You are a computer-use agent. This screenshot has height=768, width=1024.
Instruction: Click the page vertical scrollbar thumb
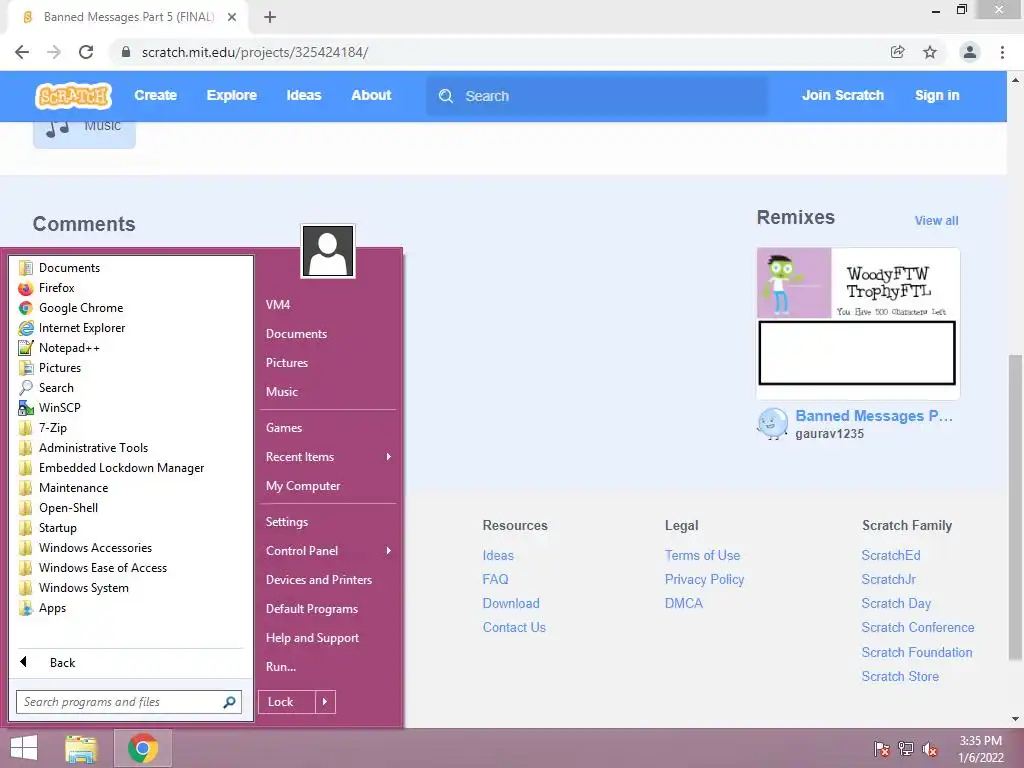click(x=1015, y=507)
